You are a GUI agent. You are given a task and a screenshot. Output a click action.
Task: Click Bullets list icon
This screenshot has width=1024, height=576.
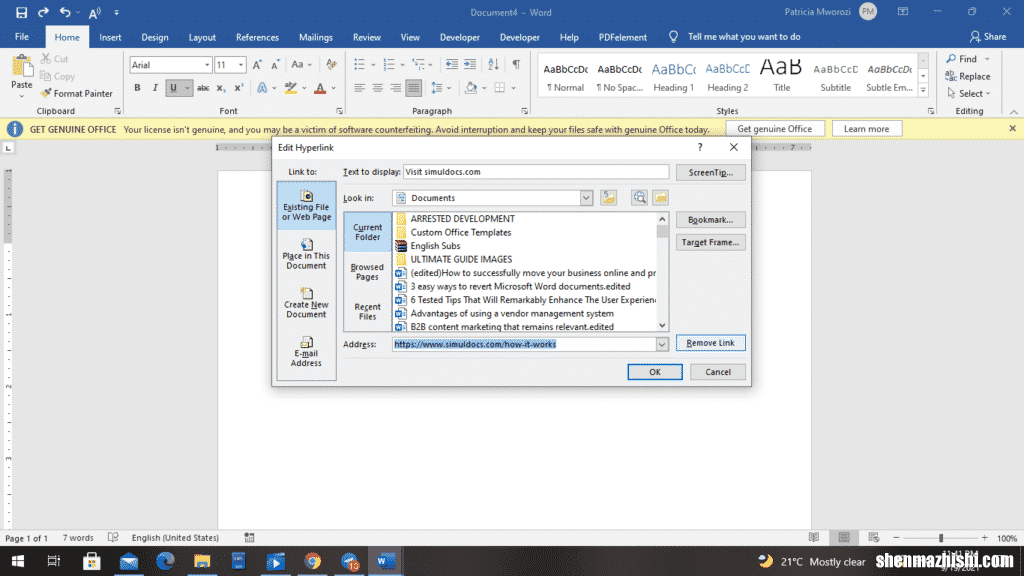pyautogui.click(x=359, y=64)
